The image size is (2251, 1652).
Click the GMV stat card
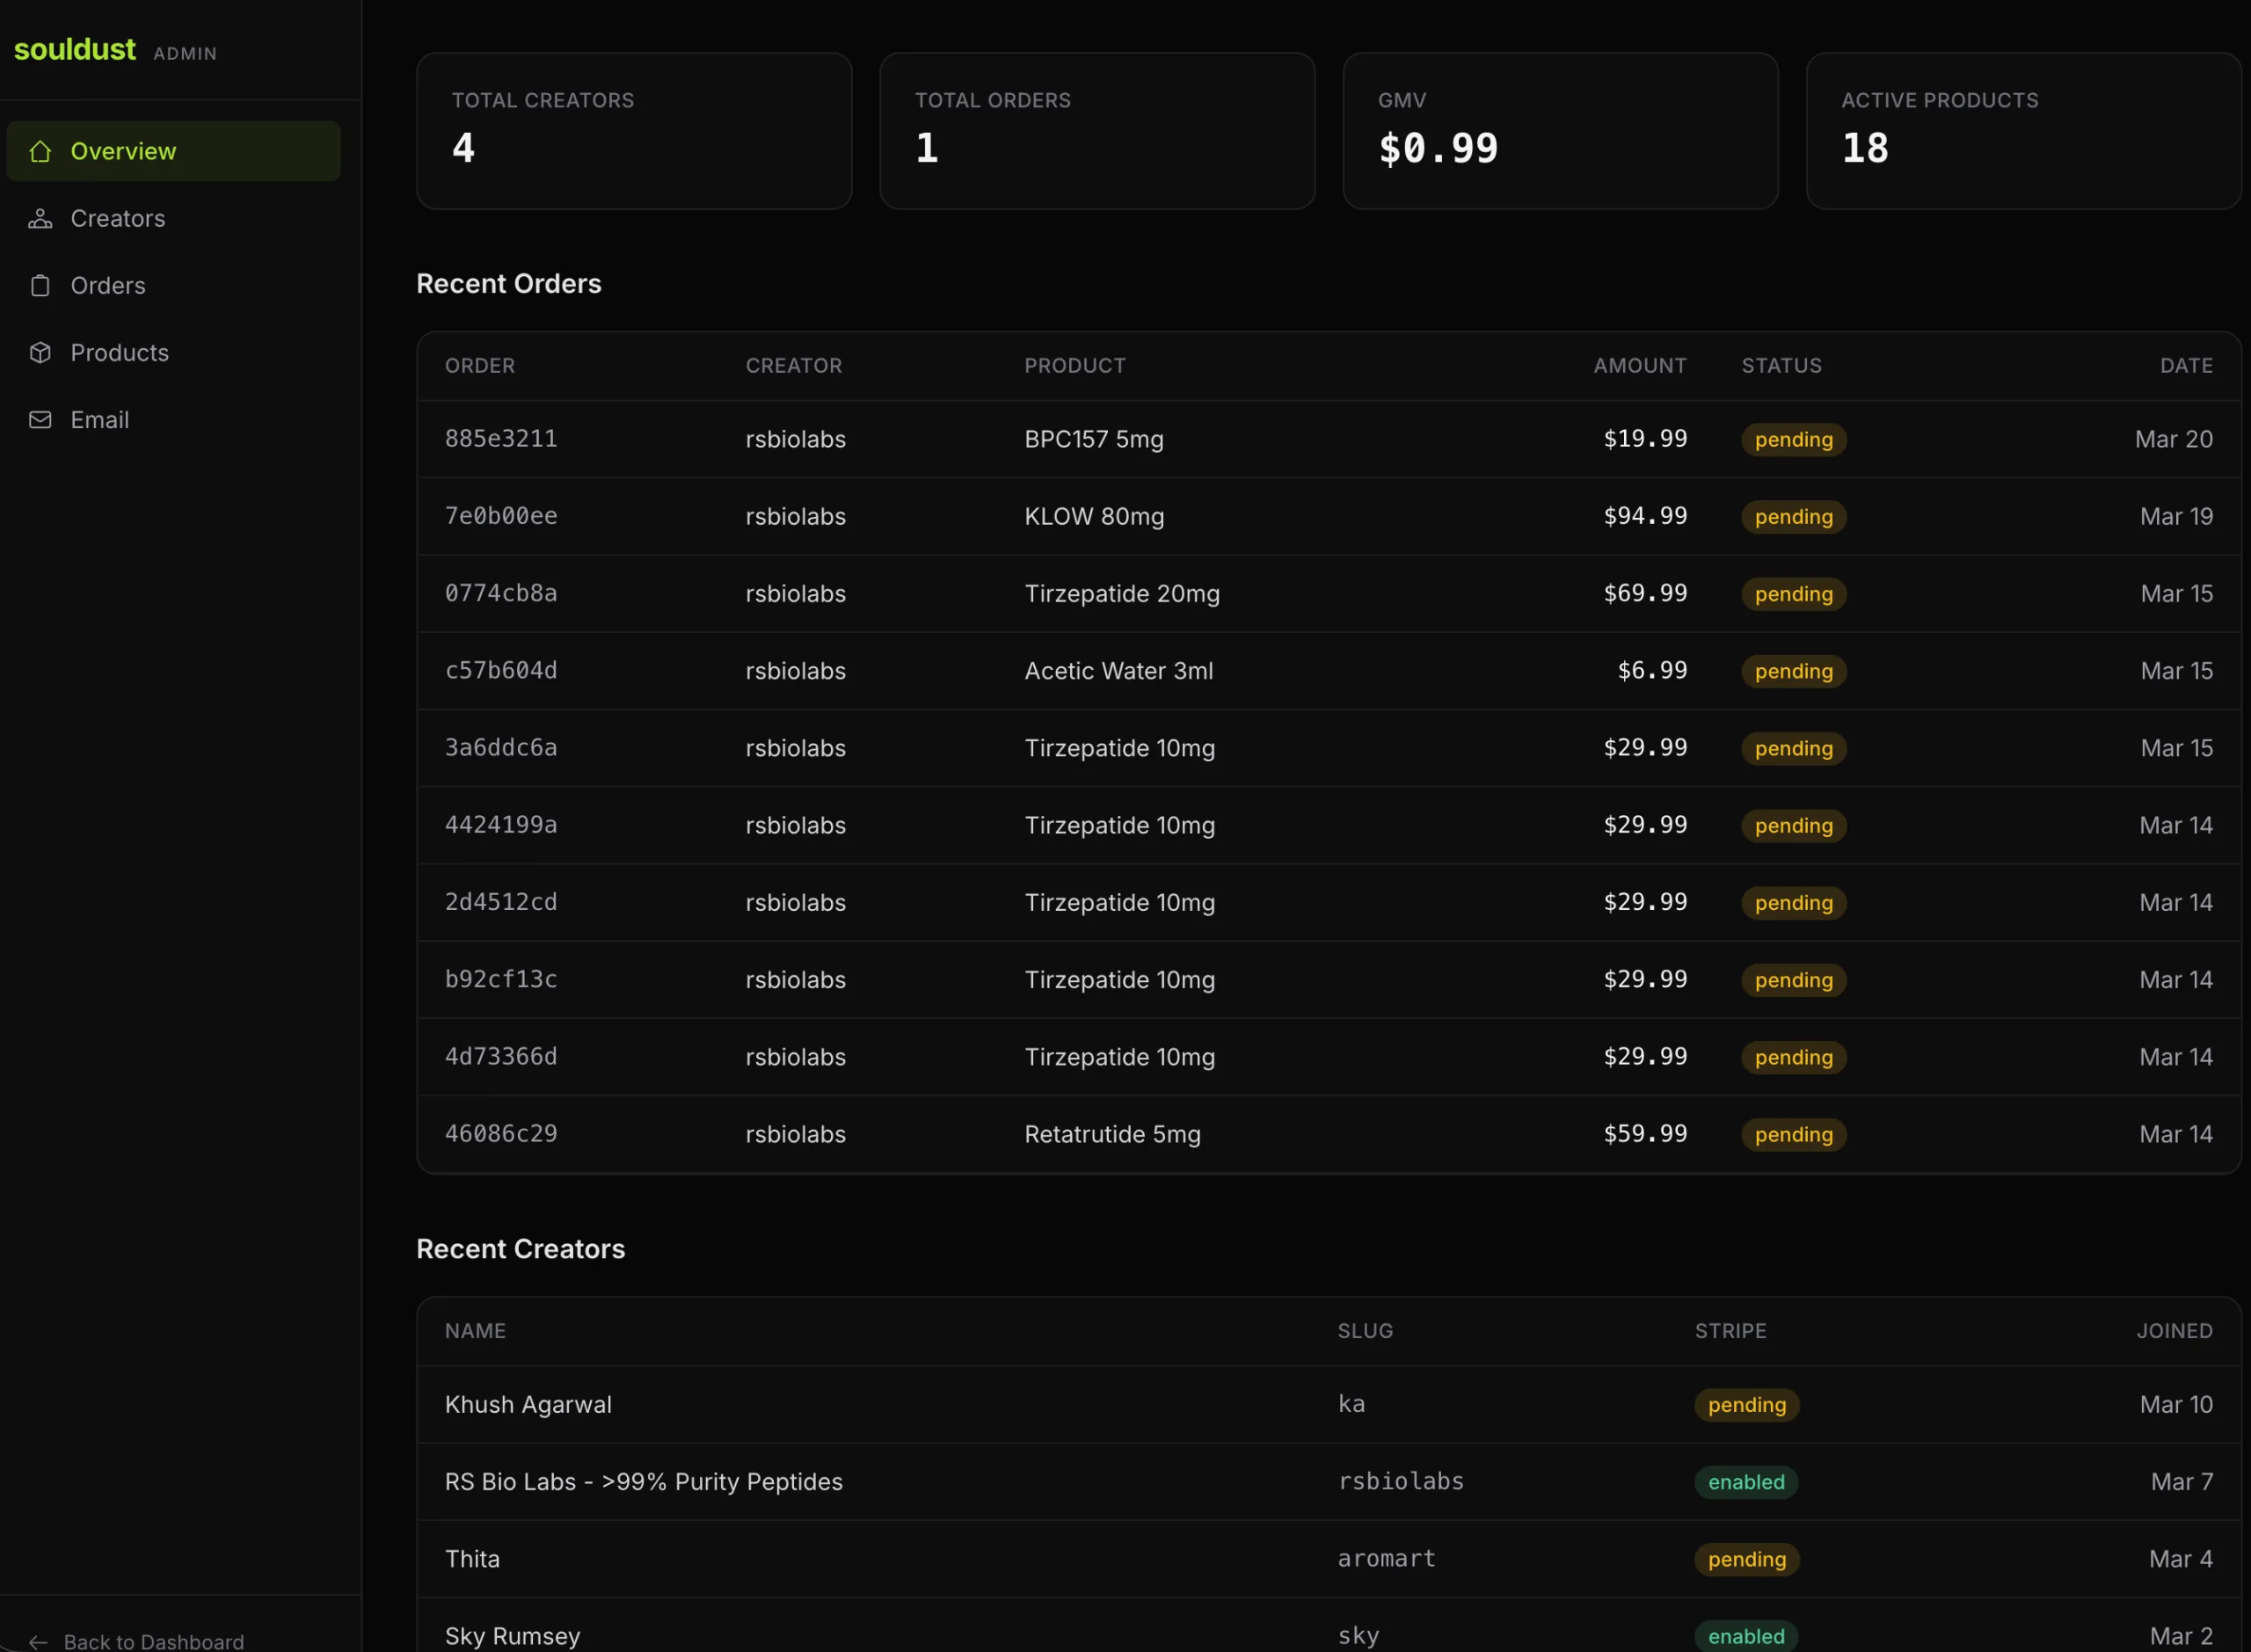(x=1560, y=131)
